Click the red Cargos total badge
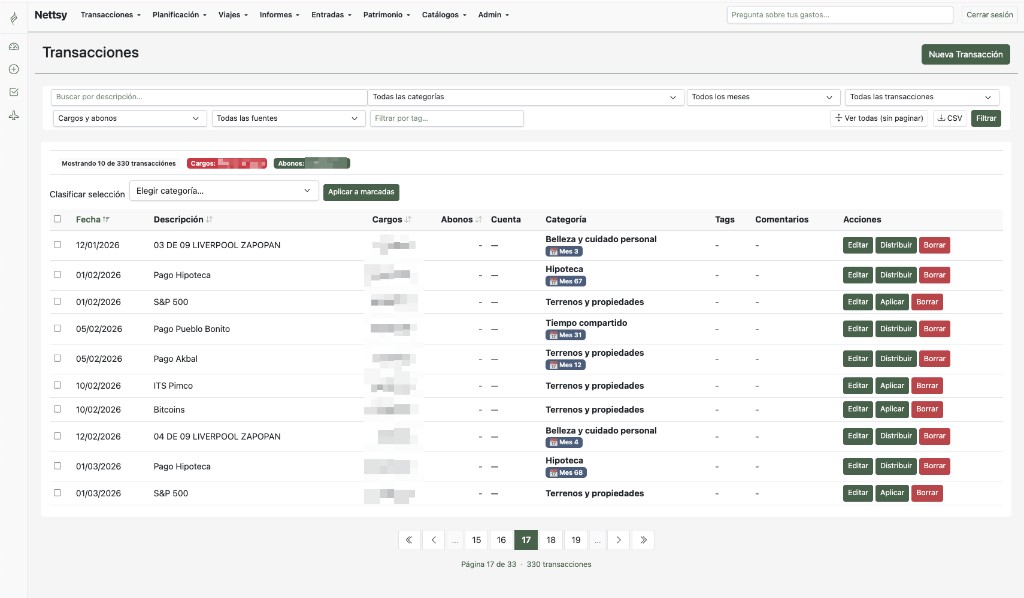The width and height of the screenshot is (1024, 598). (x=227, y=163)
